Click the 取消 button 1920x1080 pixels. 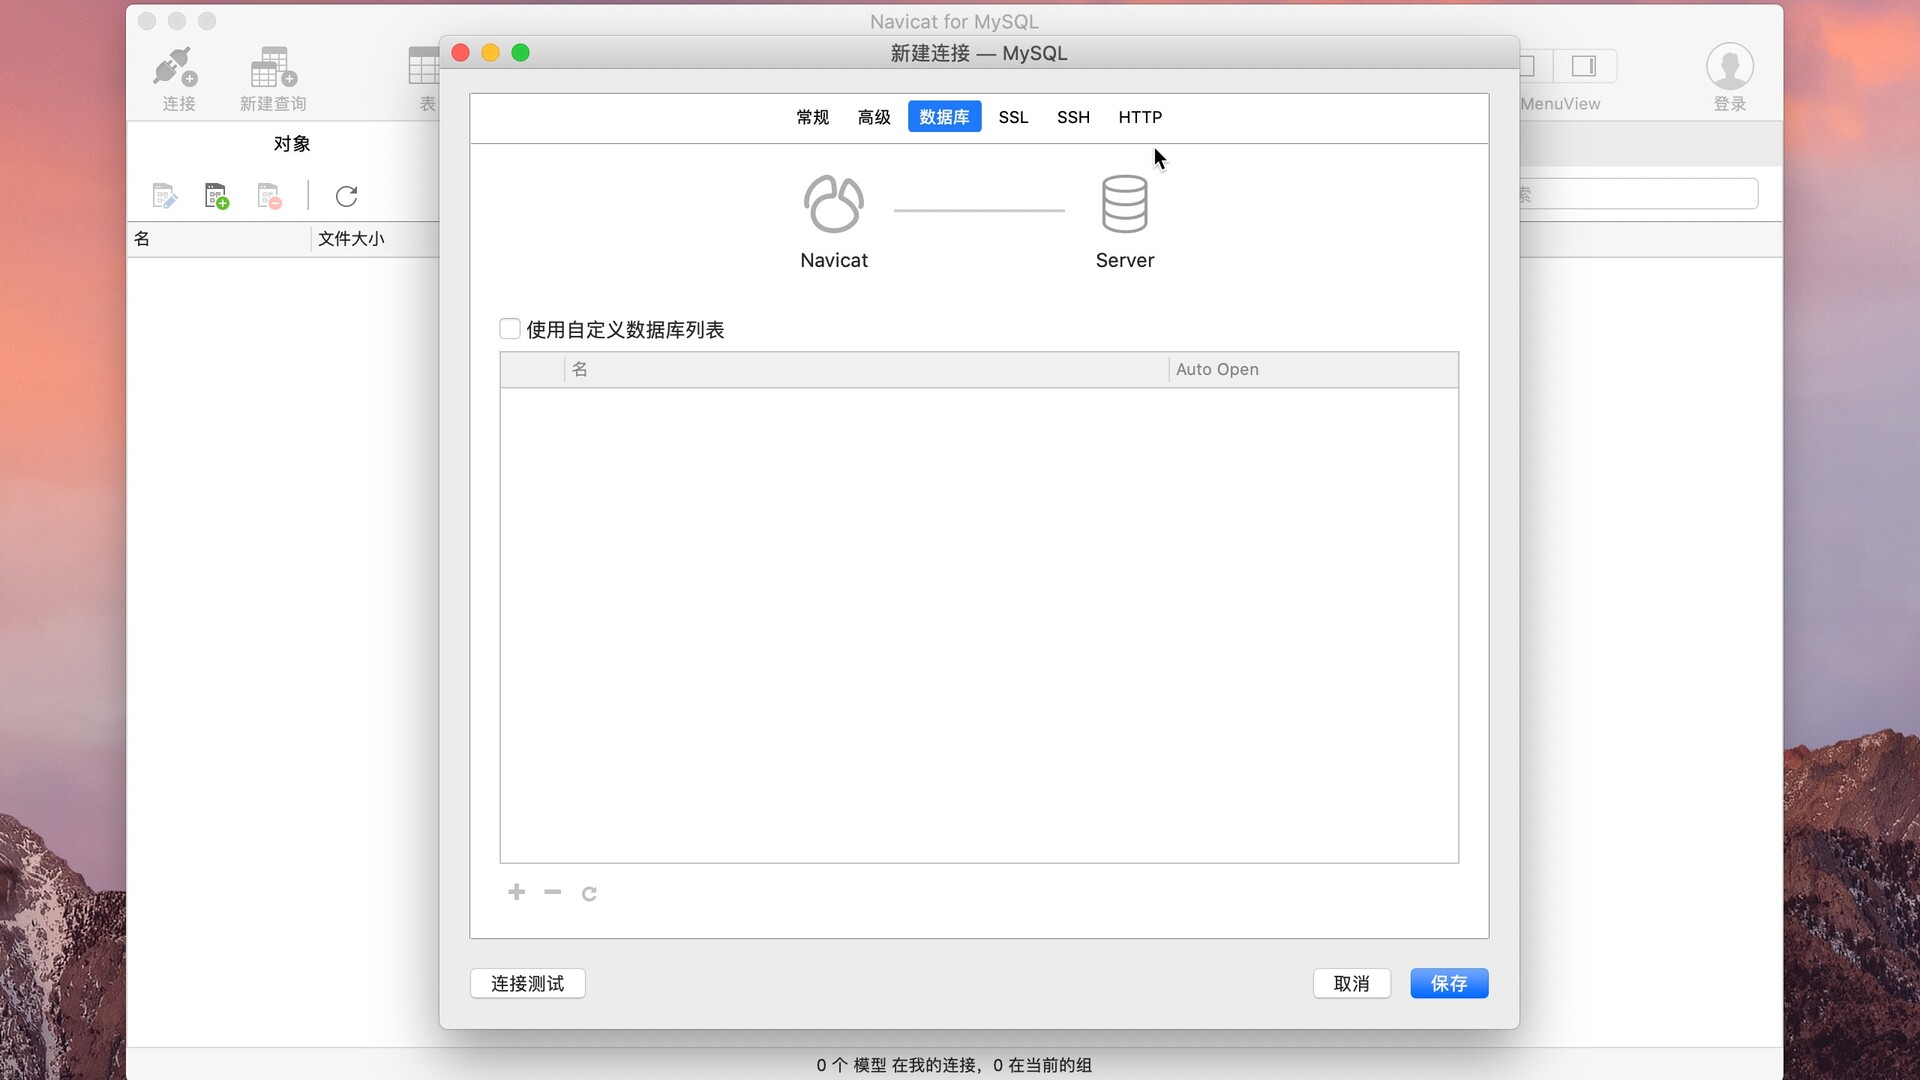1352,982
